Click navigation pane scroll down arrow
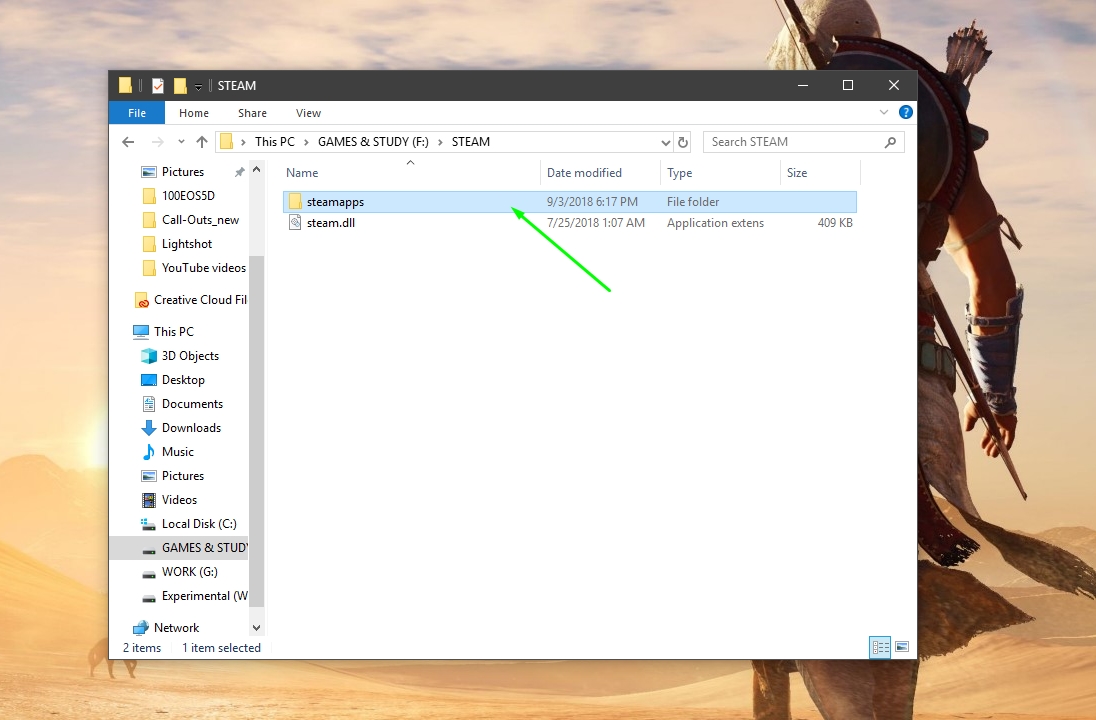This screenshot has width=1096, height=720. tap(257, 628)
